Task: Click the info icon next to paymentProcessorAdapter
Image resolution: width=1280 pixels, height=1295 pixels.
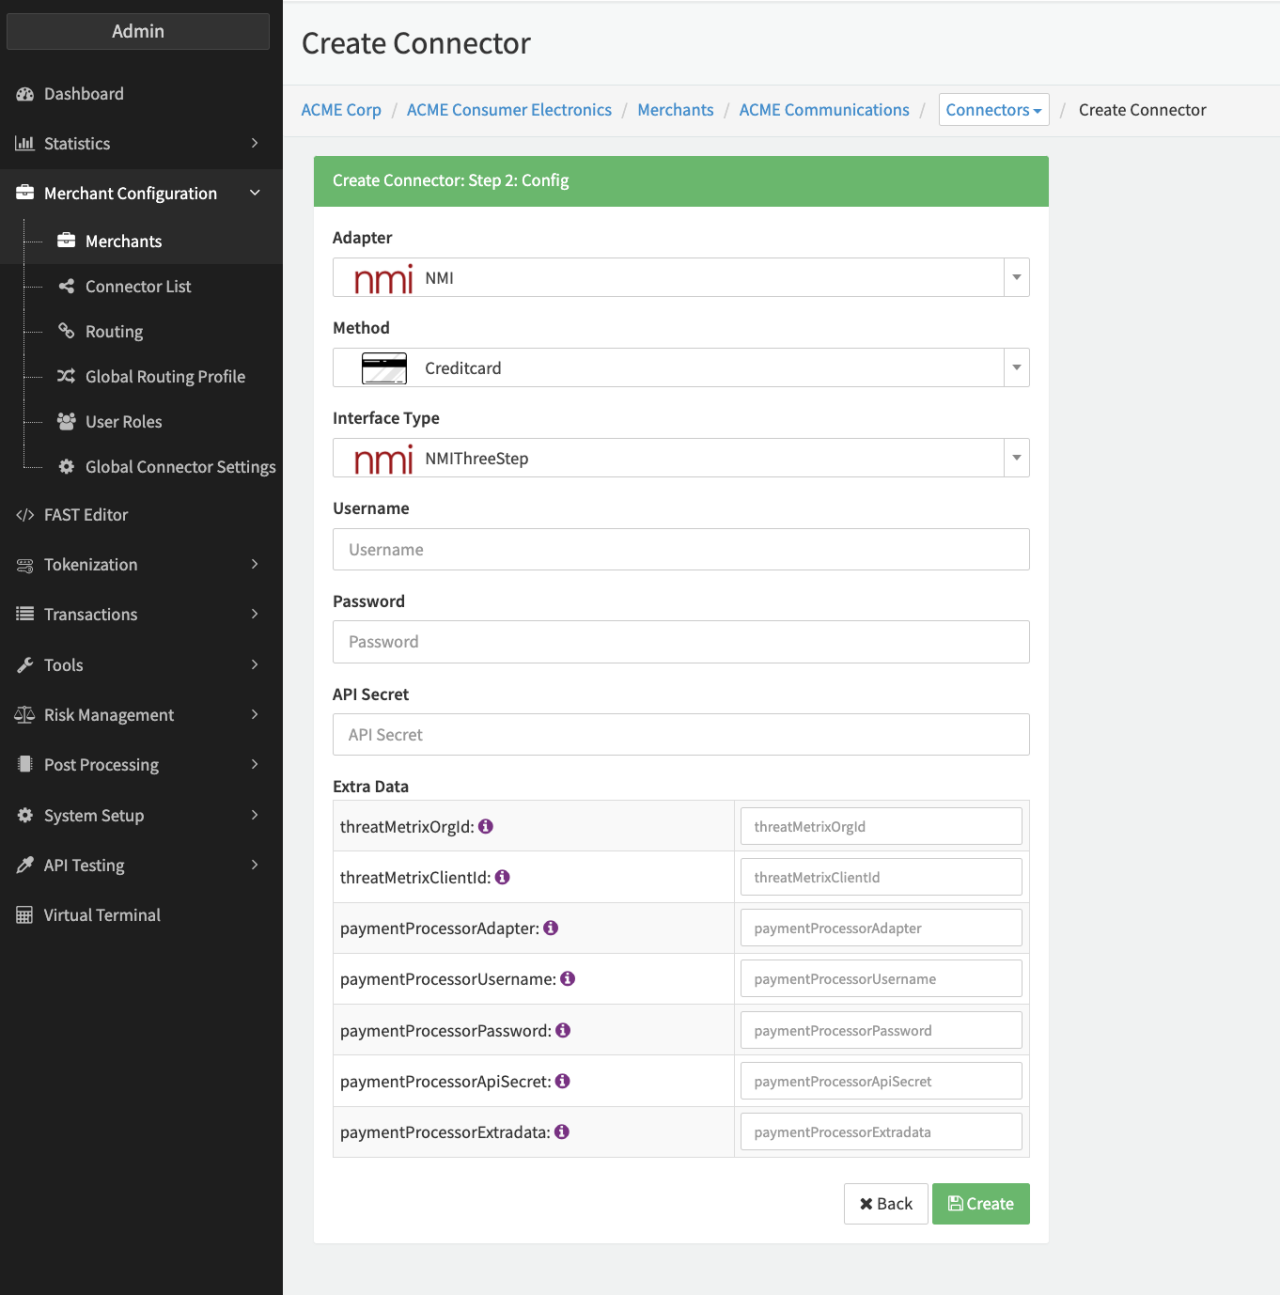Action: (551, 928)
